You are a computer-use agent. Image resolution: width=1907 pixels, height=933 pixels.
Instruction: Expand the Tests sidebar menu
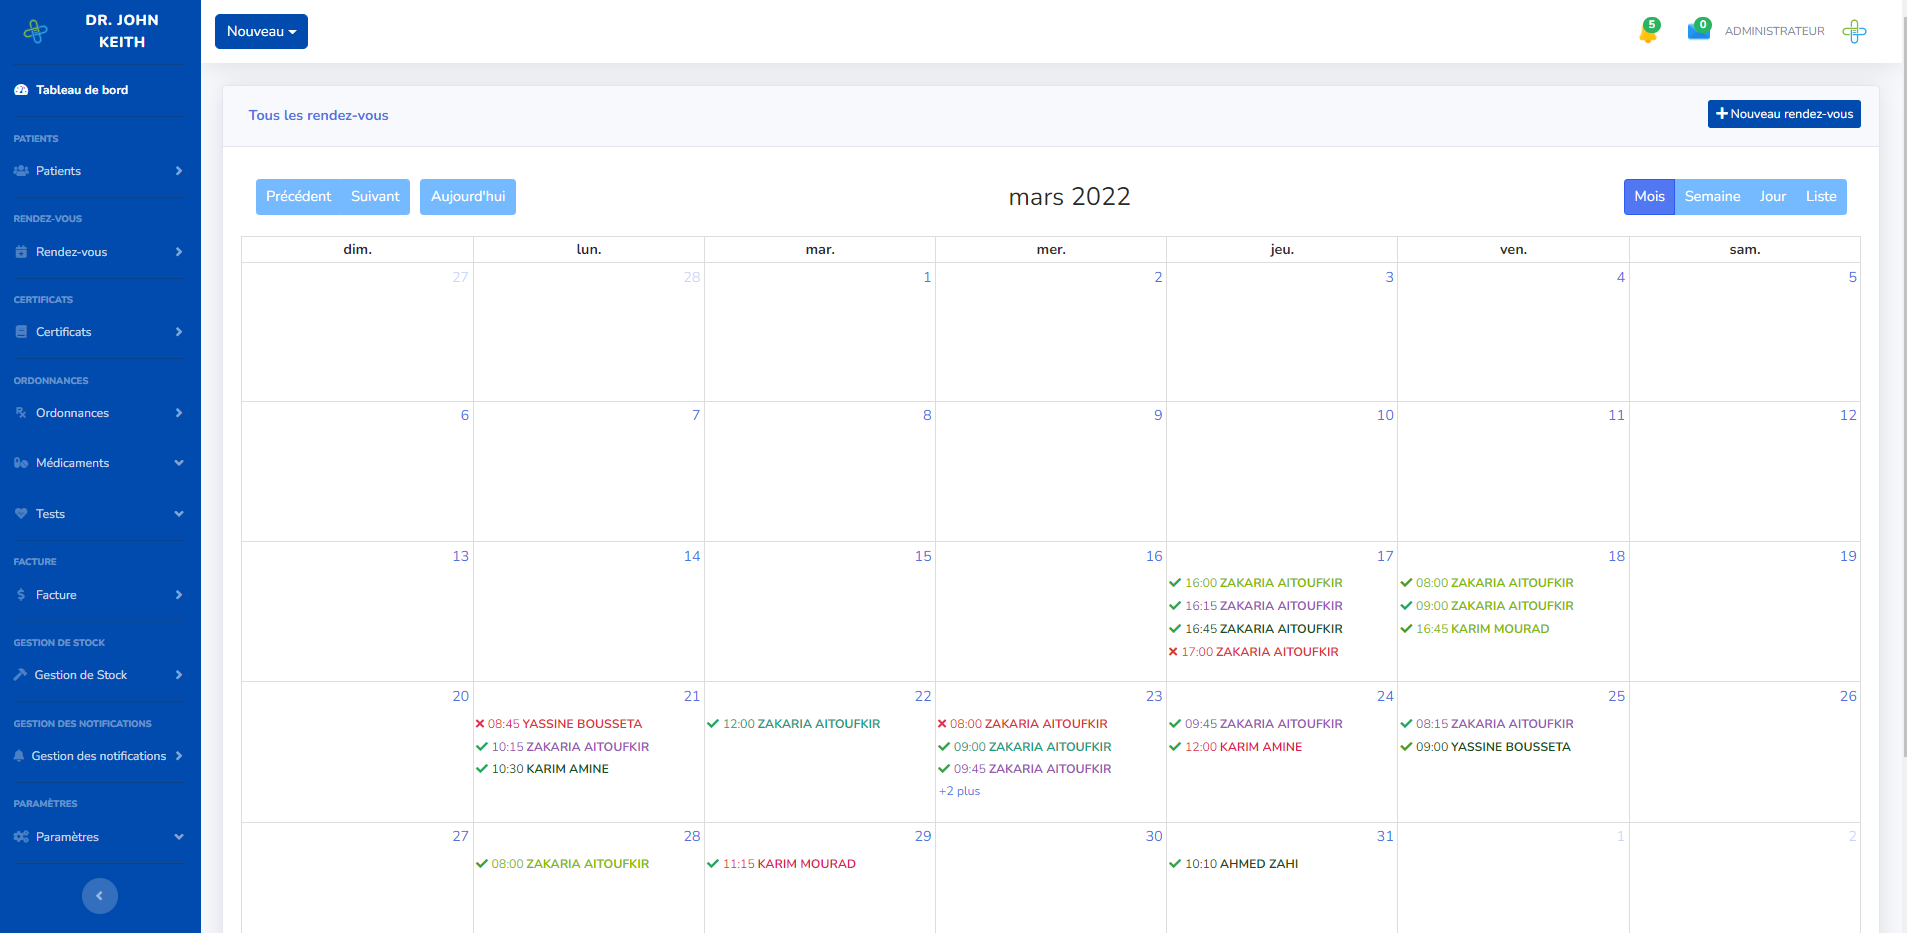(99, 514)
